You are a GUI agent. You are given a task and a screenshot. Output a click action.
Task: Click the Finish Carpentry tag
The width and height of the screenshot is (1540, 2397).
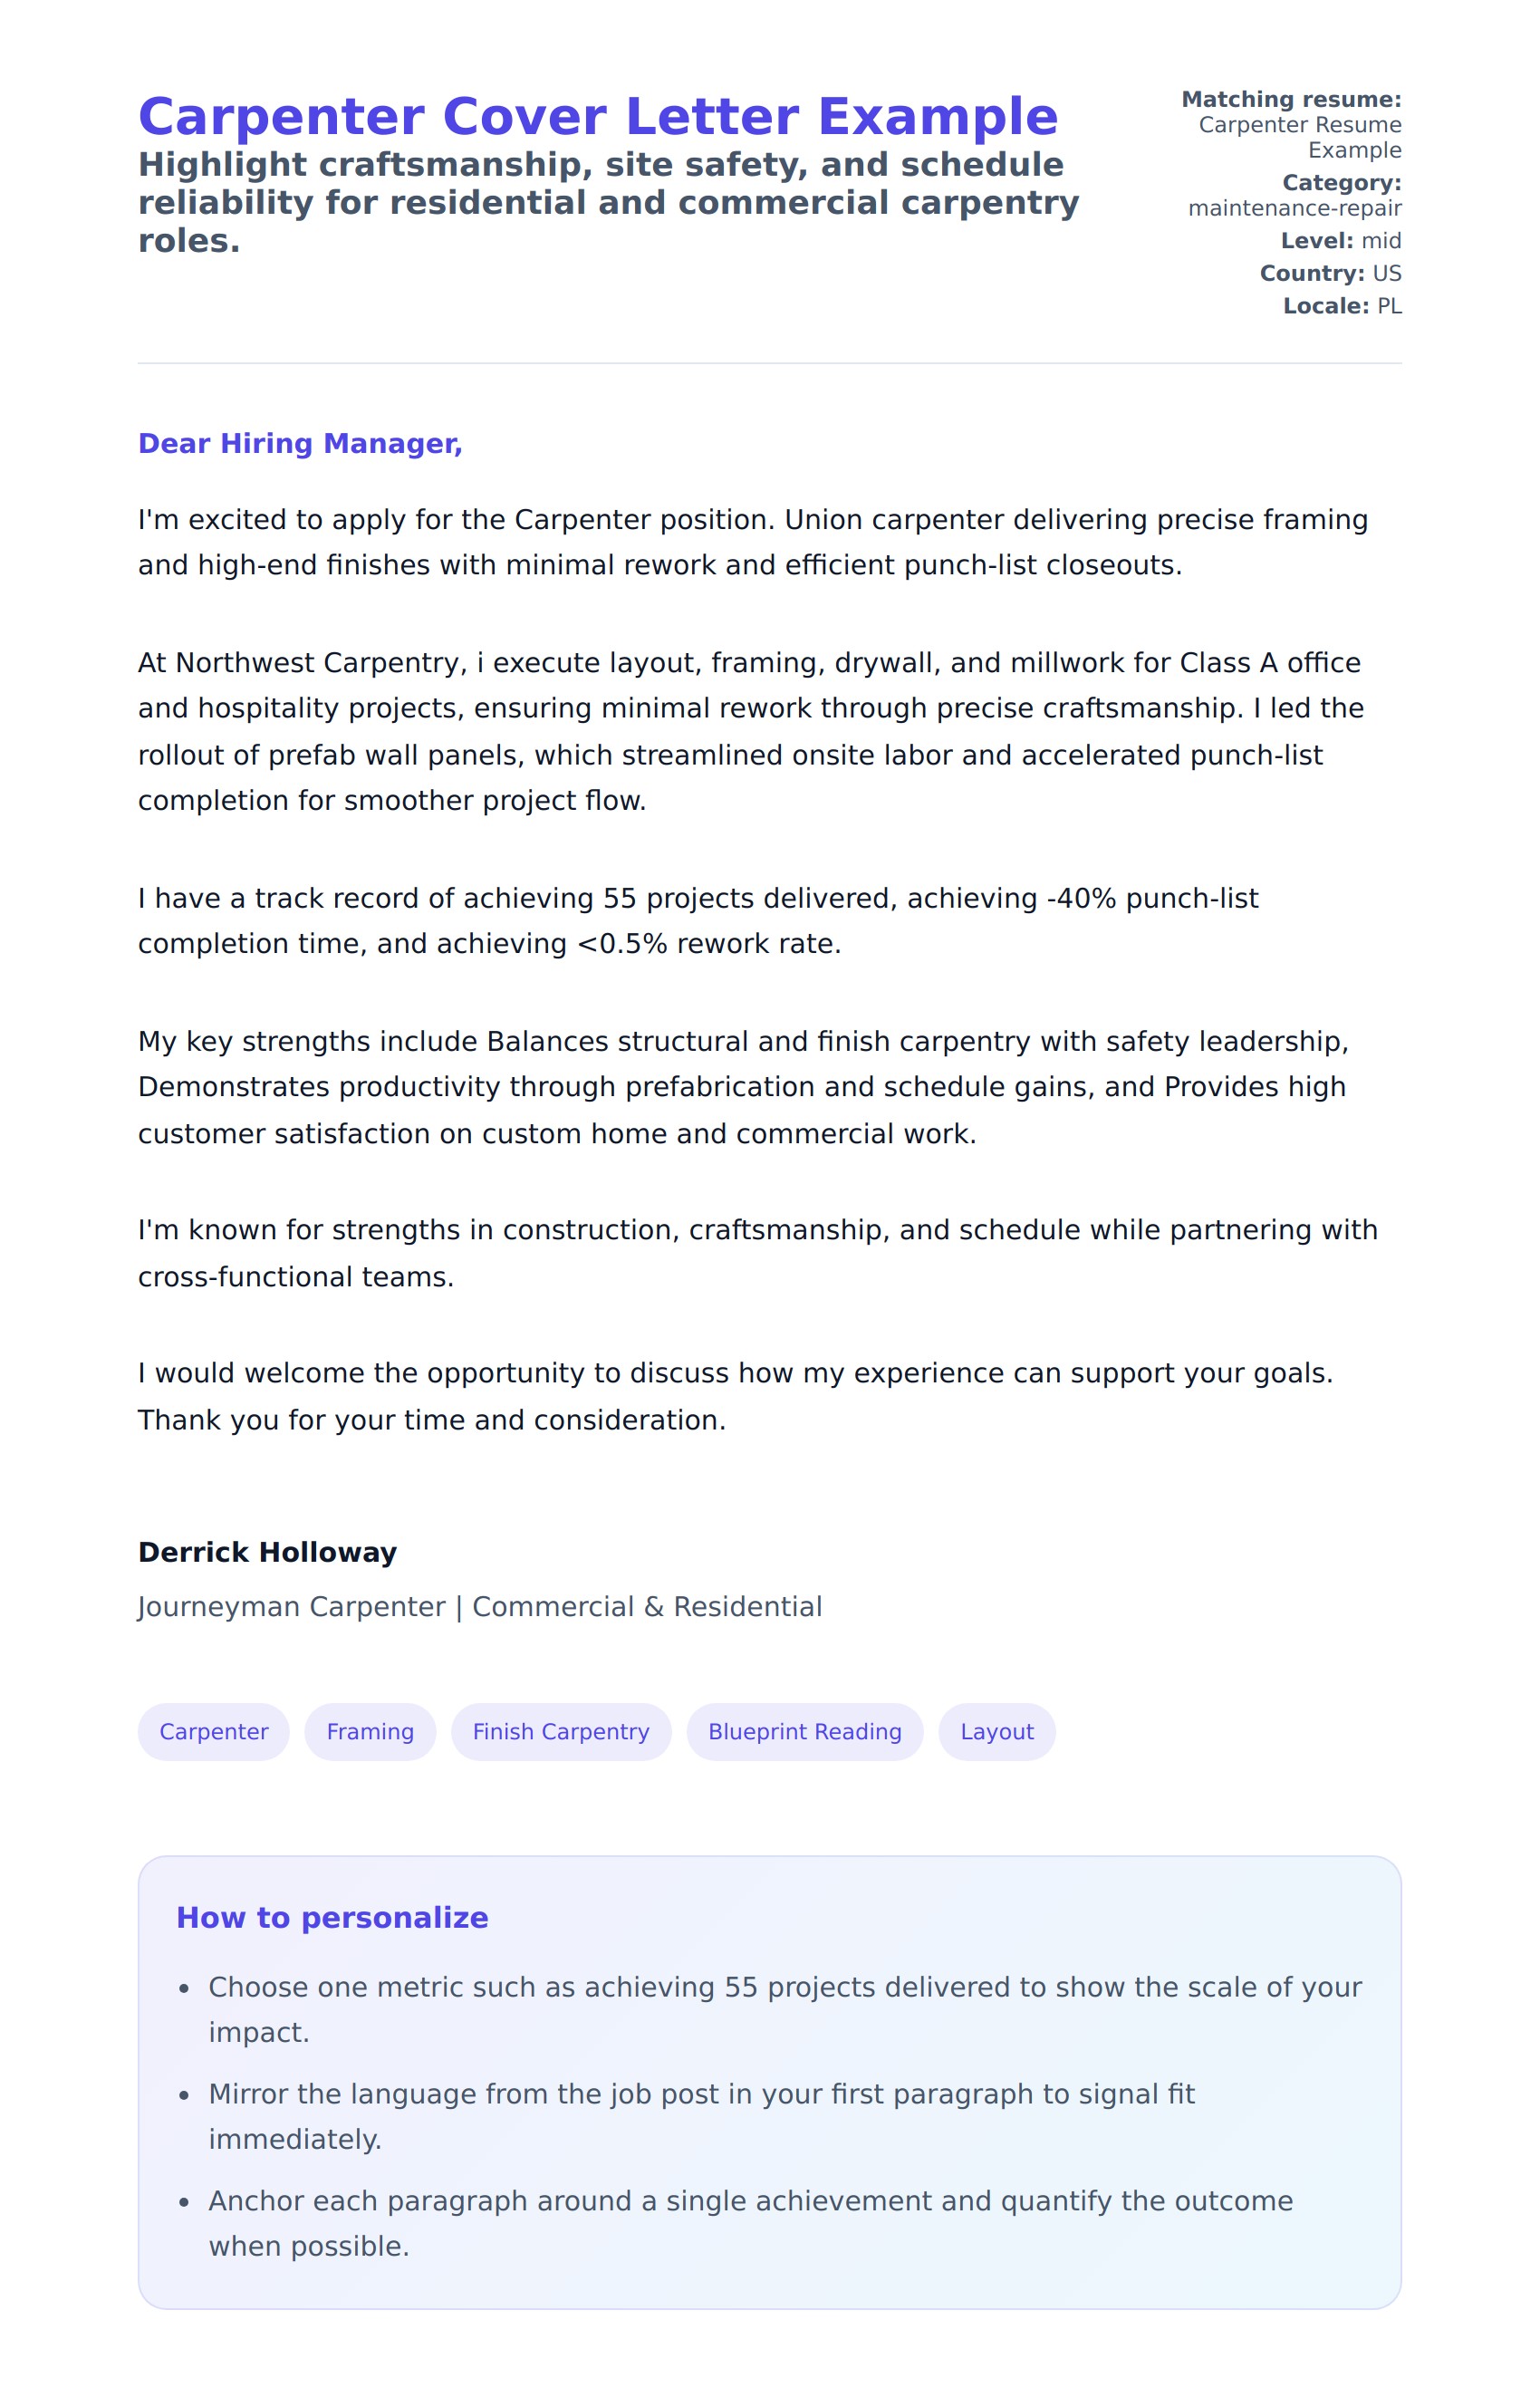click(x=560, y=1731)
